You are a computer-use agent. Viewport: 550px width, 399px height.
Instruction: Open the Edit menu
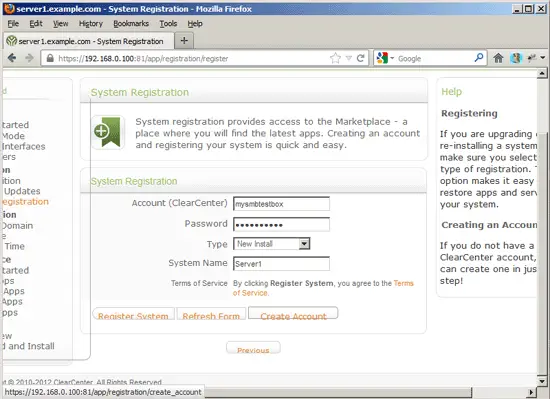pyautogui.click(x=36, y=23)
